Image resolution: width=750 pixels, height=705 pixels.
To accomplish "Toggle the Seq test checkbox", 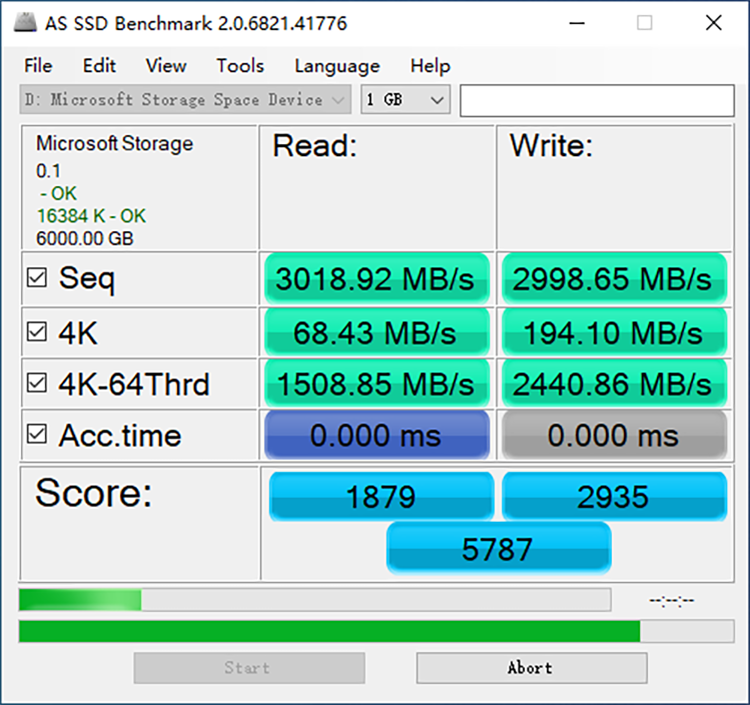I will [x=37, y=277].
